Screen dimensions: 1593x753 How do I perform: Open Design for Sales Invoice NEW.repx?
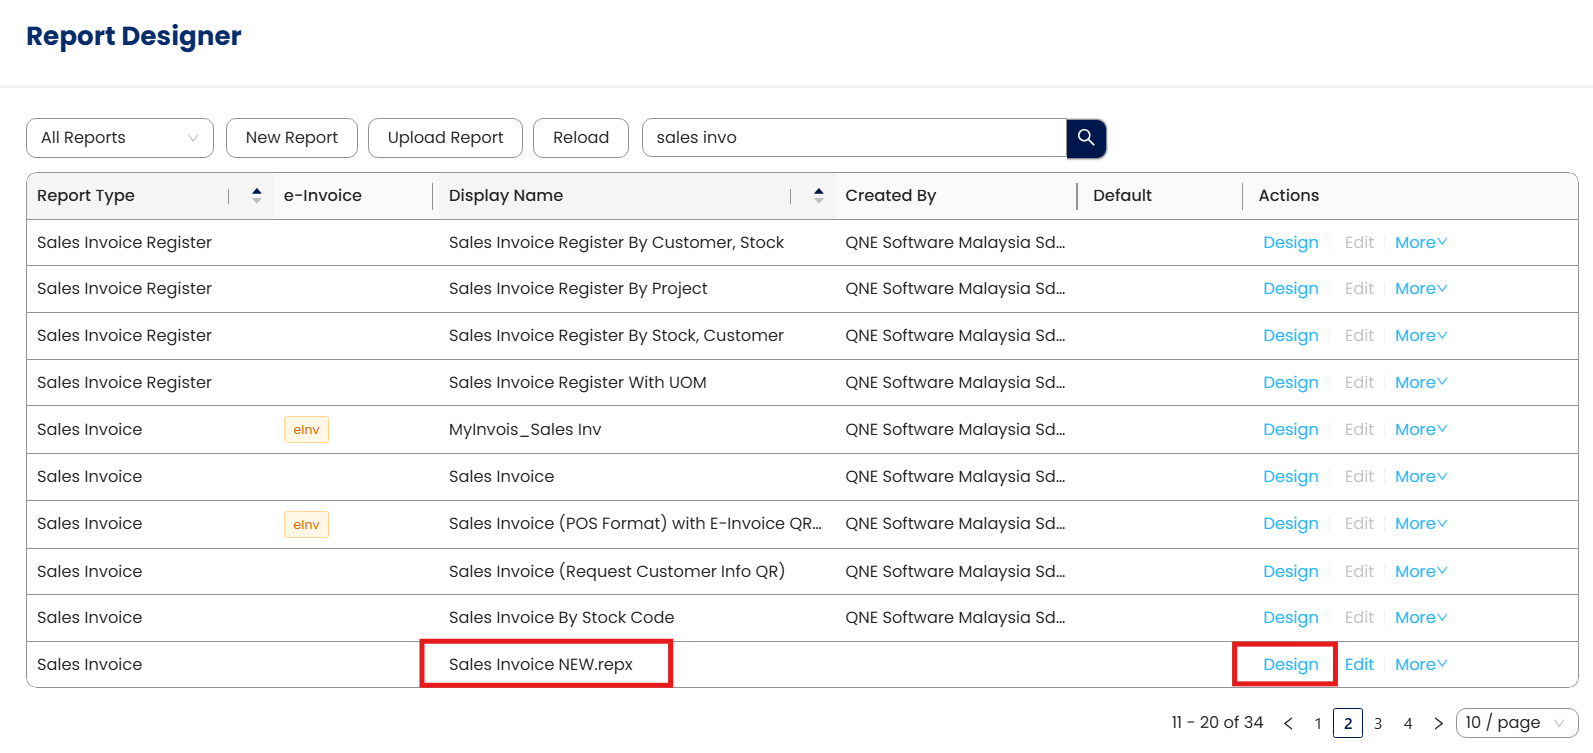pos(1290,665)
